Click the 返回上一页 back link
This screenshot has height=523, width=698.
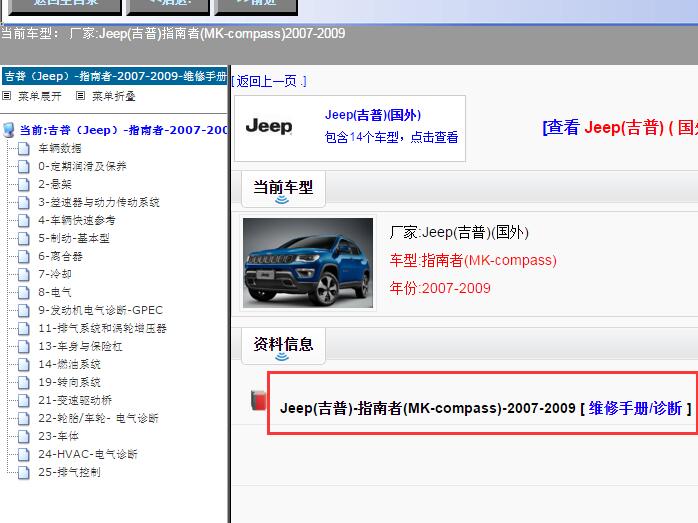(269, 81)
